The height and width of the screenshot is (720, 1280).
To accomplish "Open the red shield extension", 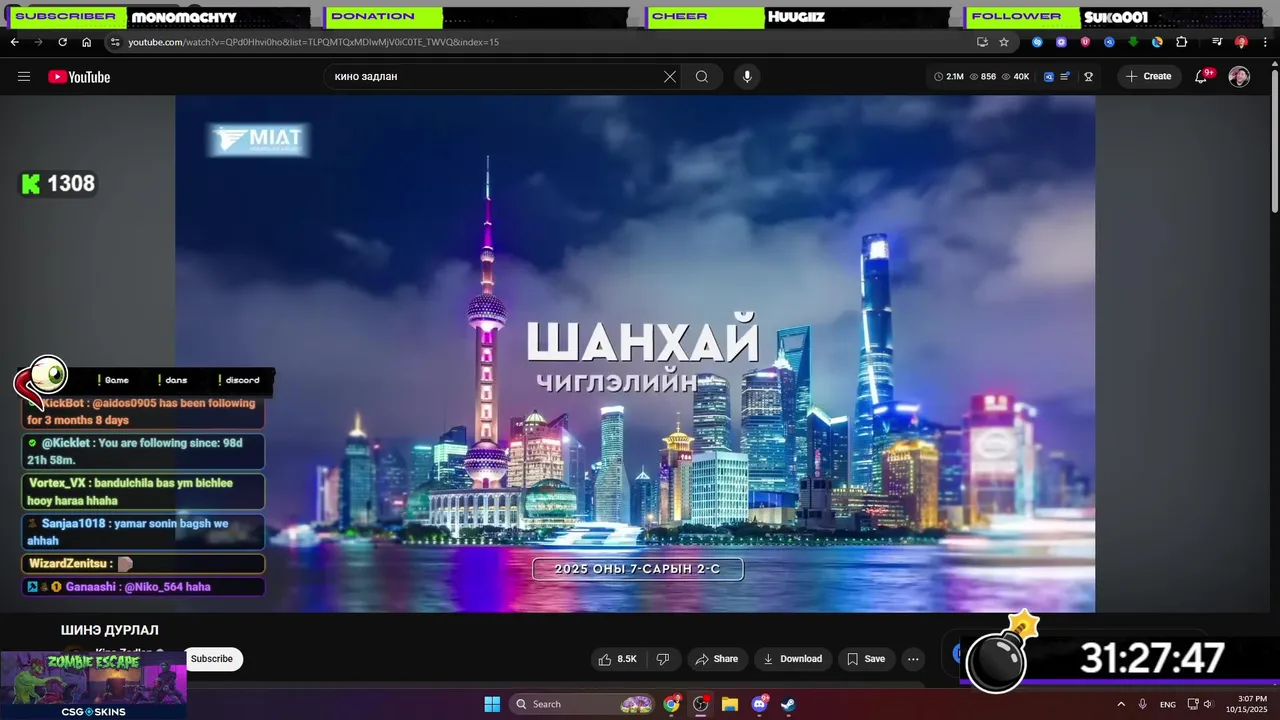I will click(1085, 42).
